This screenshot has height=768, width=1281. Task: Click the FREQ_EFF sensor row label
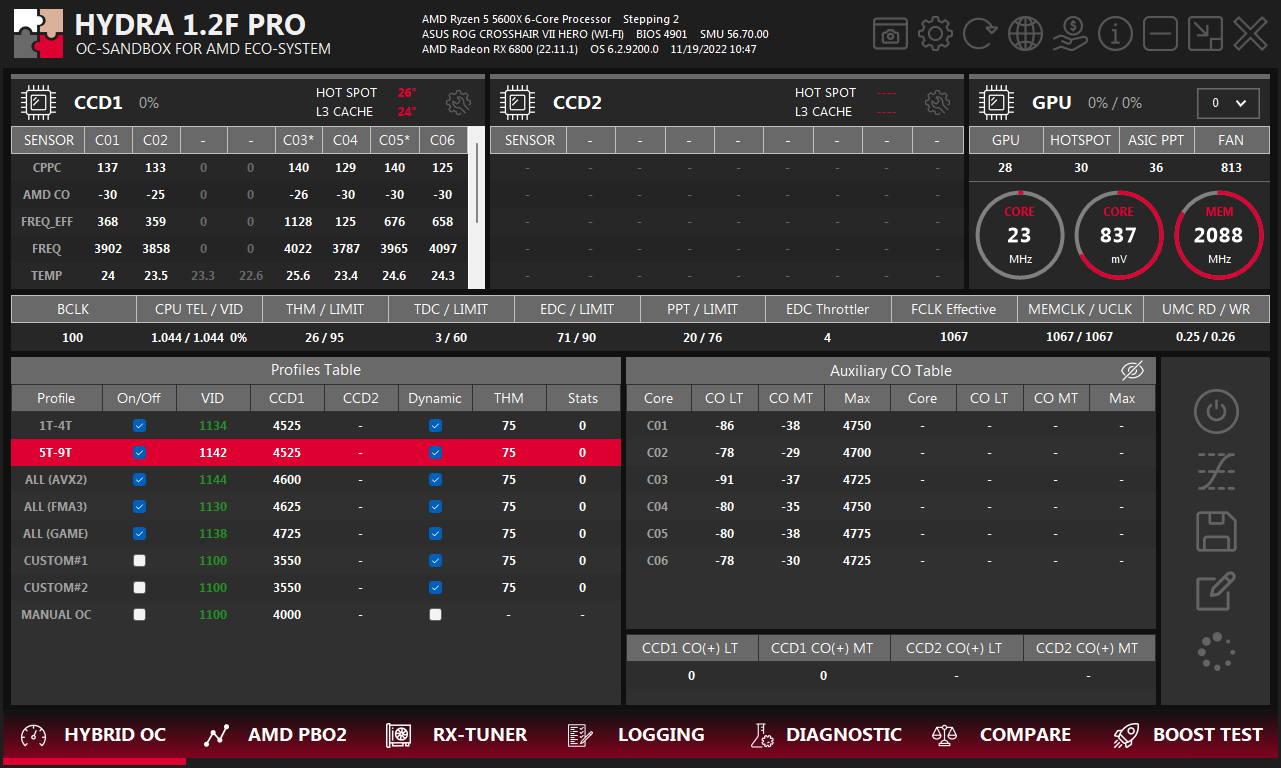47,222
